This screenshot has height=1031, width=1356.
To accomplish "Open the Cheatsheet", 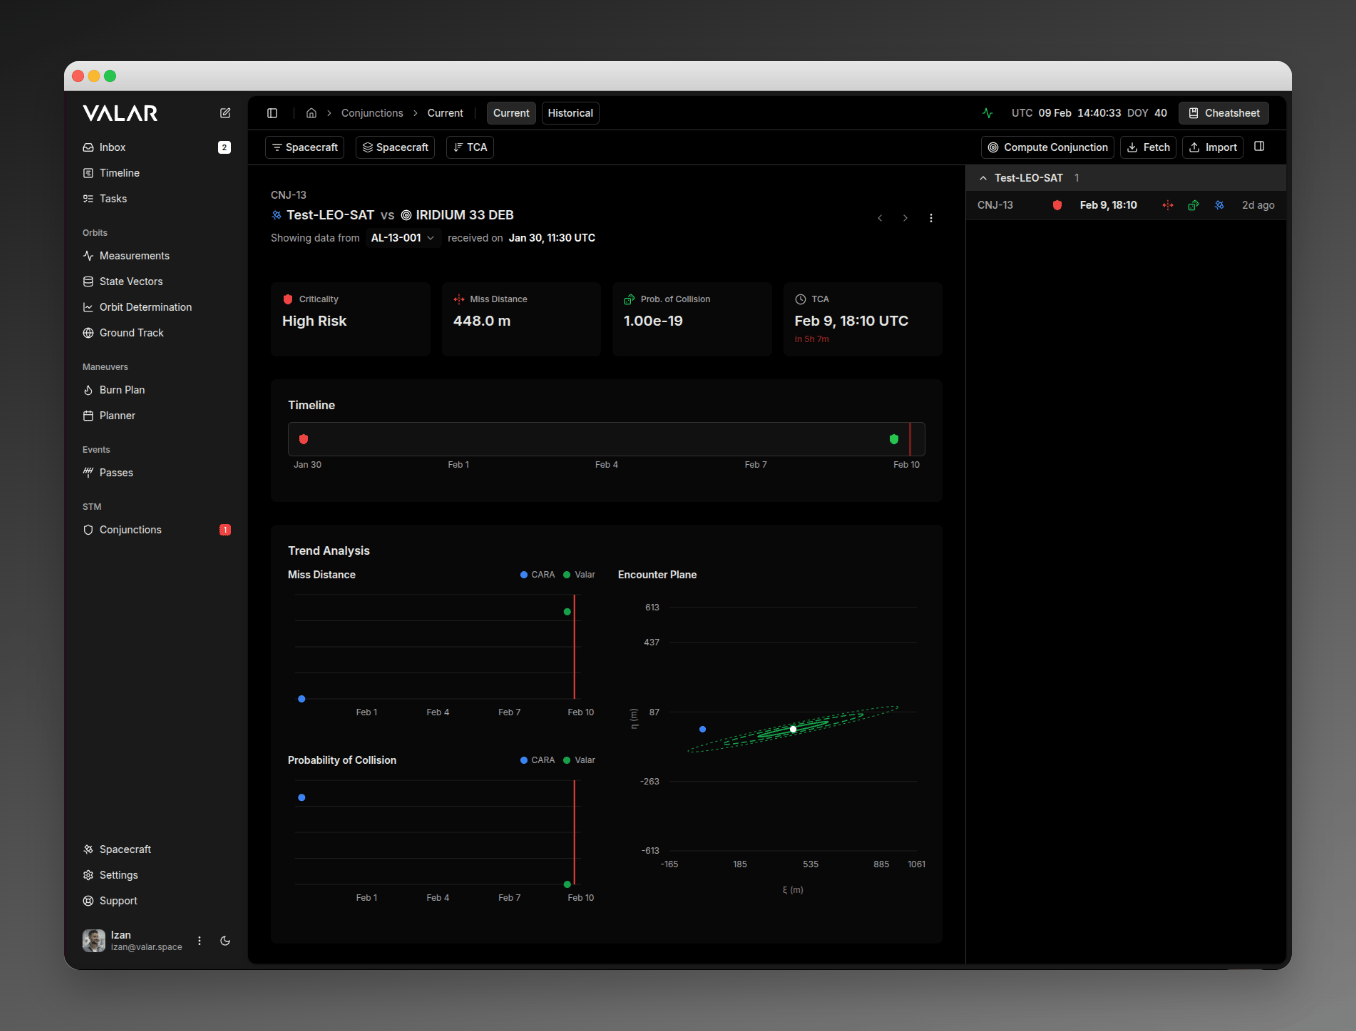I will pos(1223,113).
